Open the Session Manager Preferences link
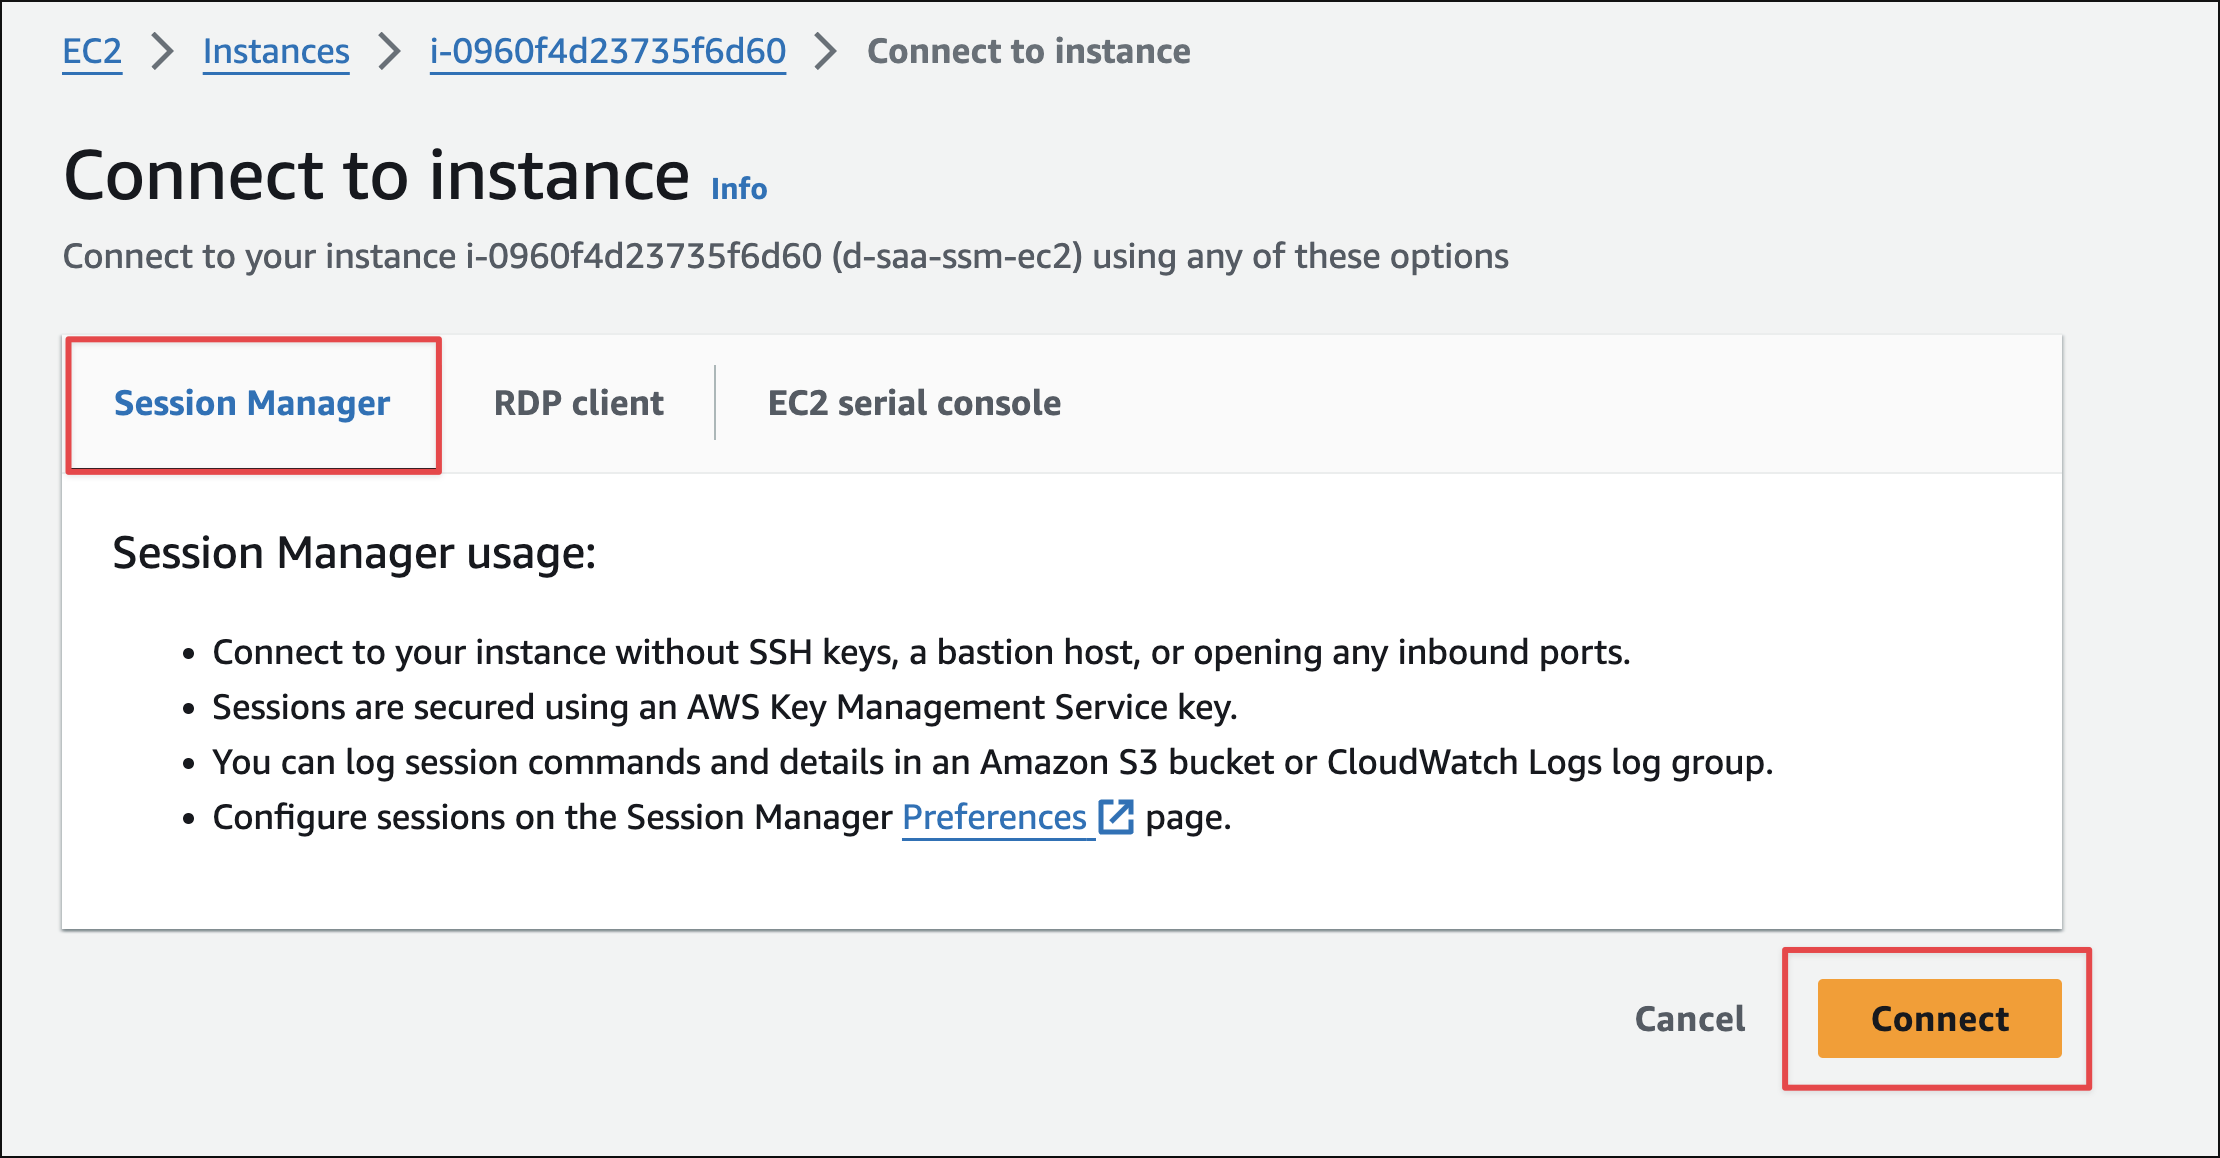This screenshot has height=1158, width=2220. point(994,817)
